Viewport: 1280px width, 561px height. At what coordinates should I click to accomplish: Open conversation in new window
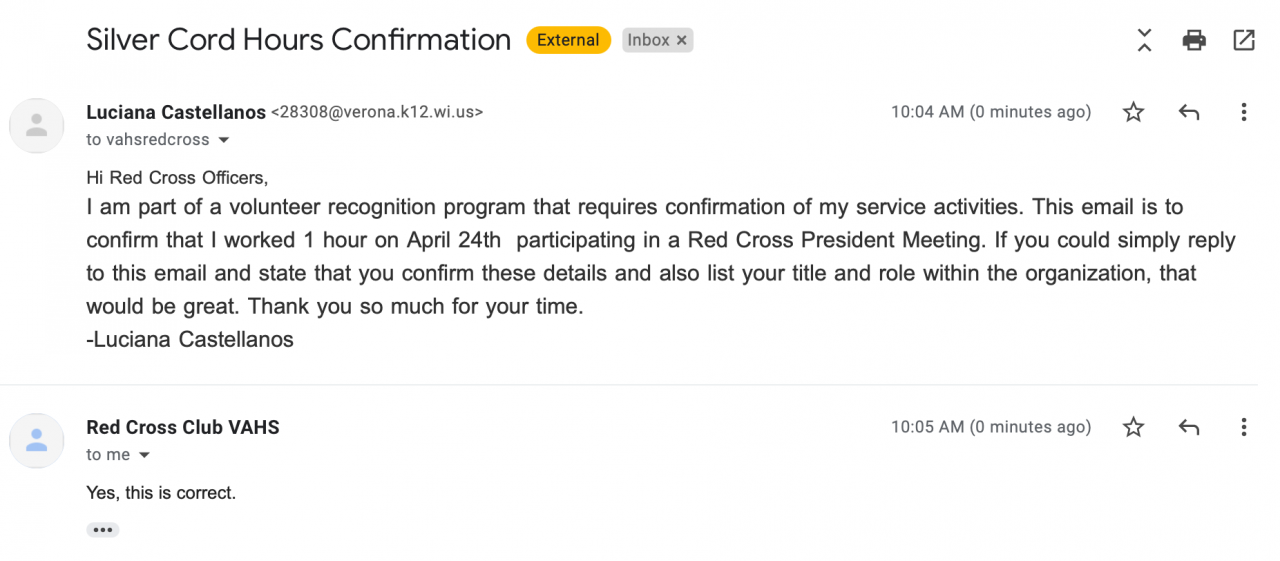click(1244, 40)
